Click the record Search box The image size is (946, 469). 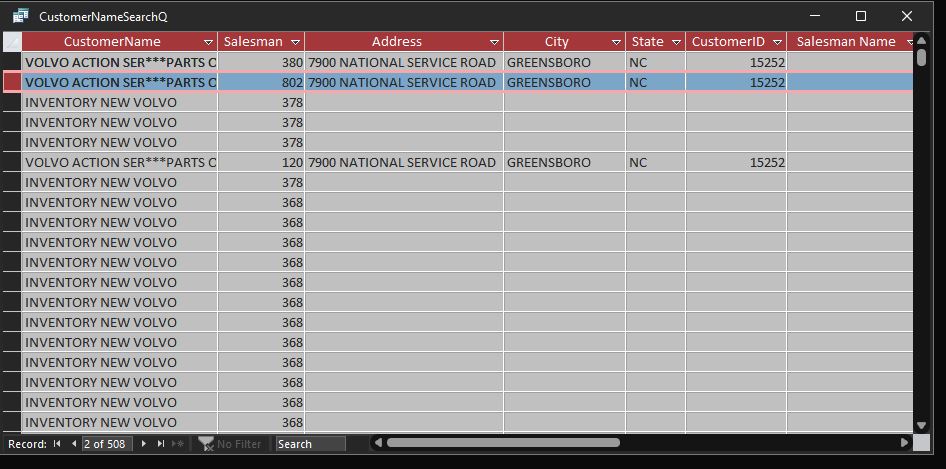310,443
